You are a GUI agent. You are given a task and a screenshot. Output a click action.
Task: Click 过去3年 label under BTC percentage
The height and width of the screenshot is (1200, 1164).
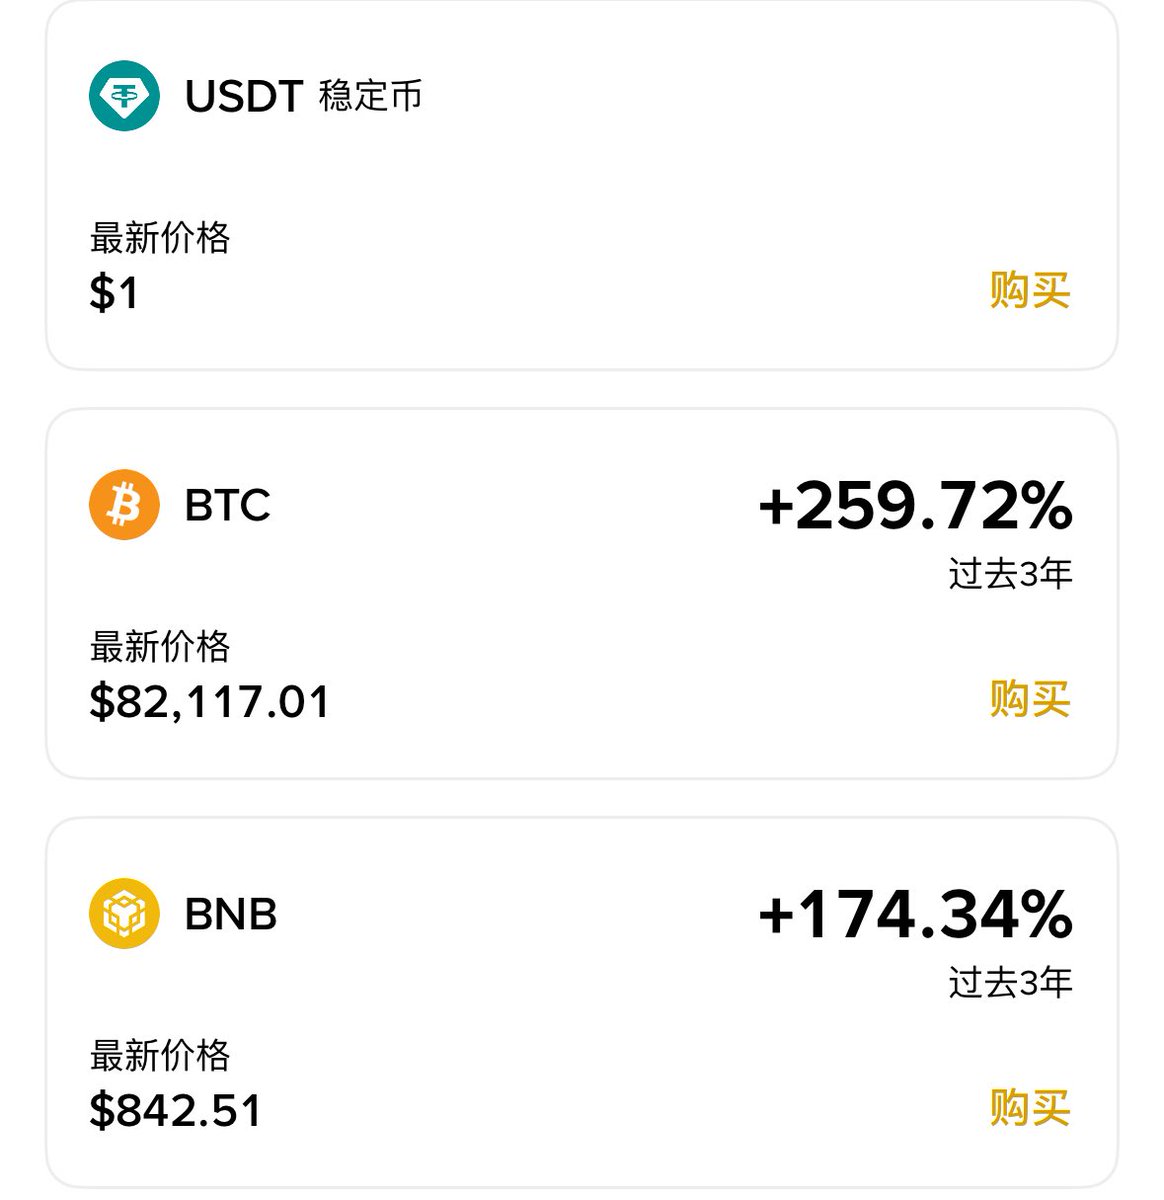1010,574
